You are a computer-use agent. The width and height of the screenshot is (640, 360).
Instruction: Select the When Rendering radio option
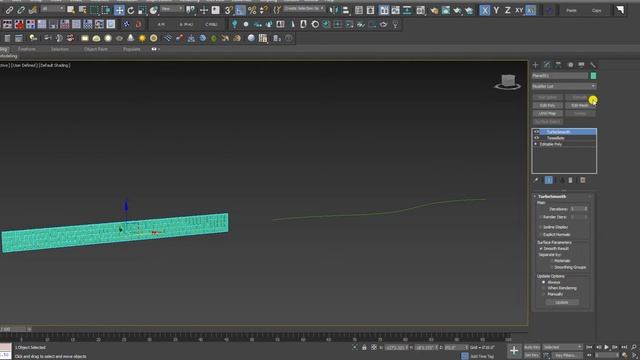[x=543, y=288]
